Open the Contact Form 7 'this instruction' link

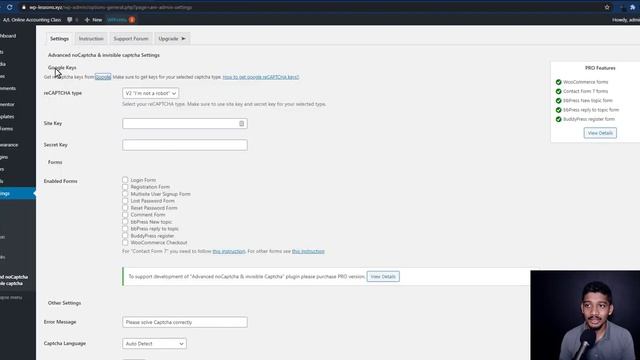coord(229,251)
